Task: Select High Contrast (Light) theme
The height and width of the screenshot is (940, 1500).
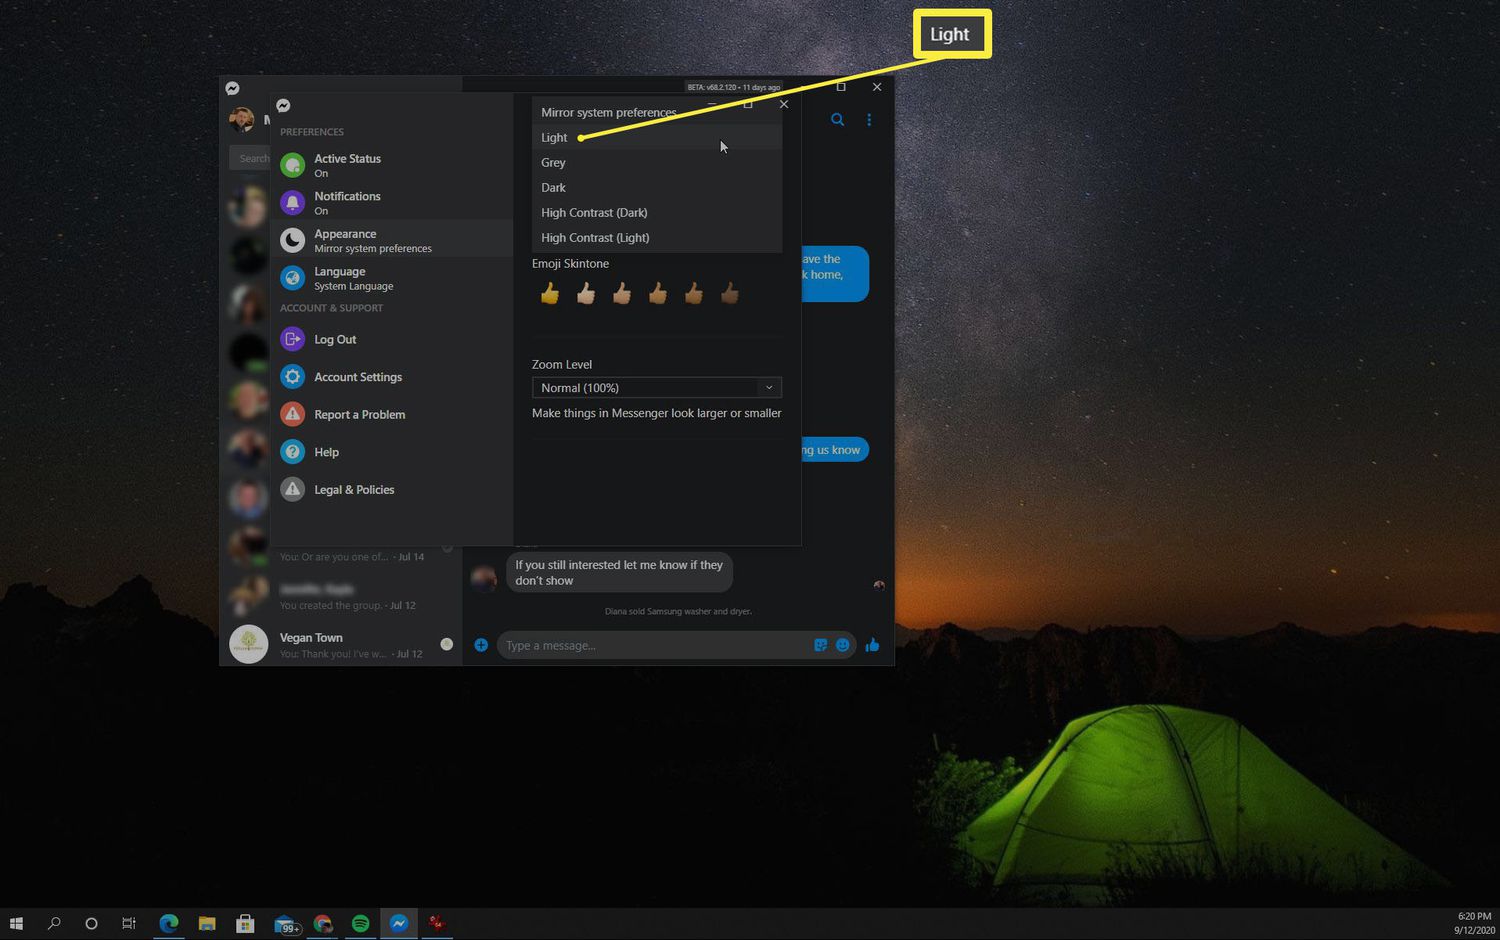Action: click(x=657, y=237)
